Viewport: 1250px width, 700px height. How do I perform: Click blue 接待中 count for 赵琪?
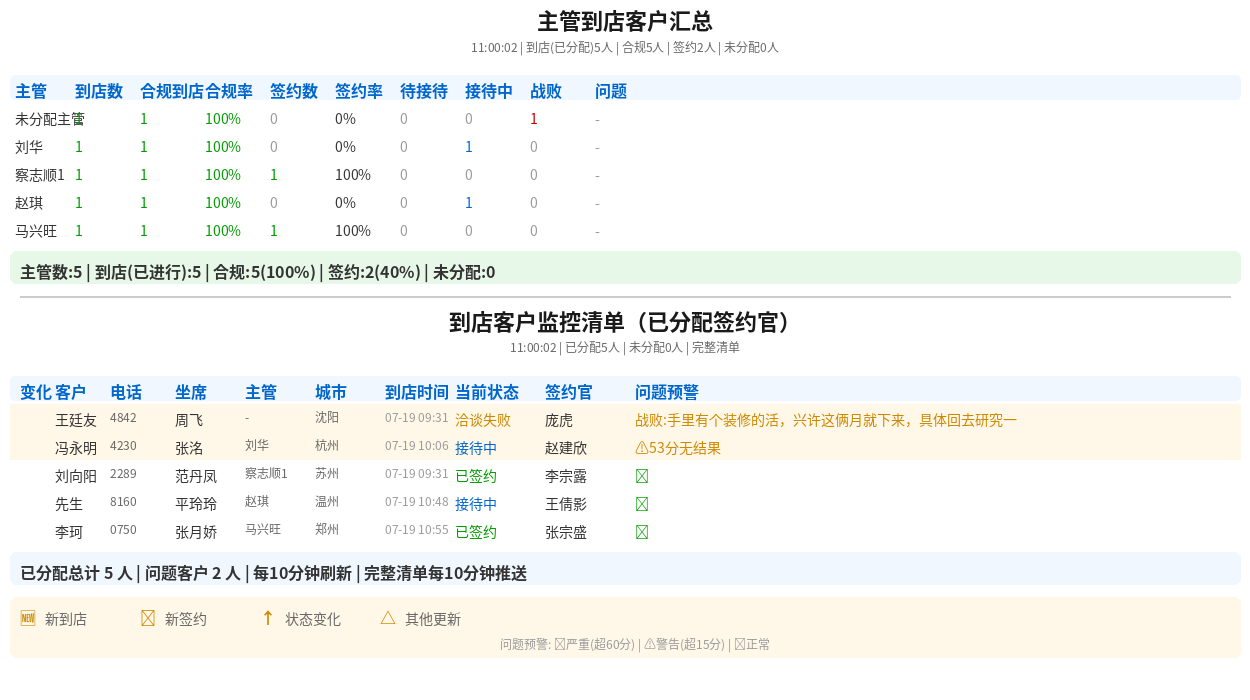click(469, 203)
